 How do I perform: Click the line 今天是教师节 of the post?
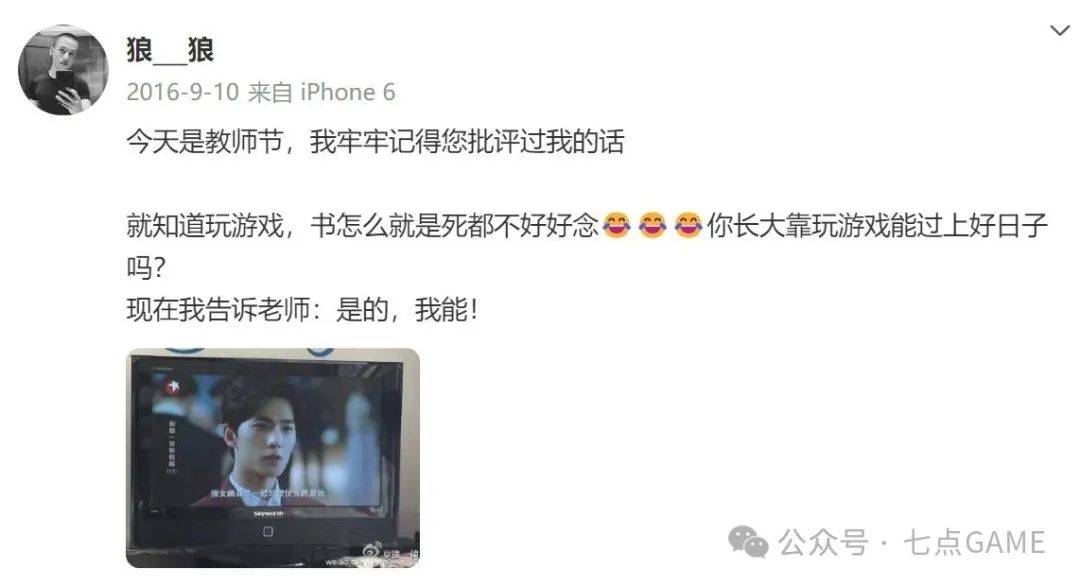pos(375,142)
